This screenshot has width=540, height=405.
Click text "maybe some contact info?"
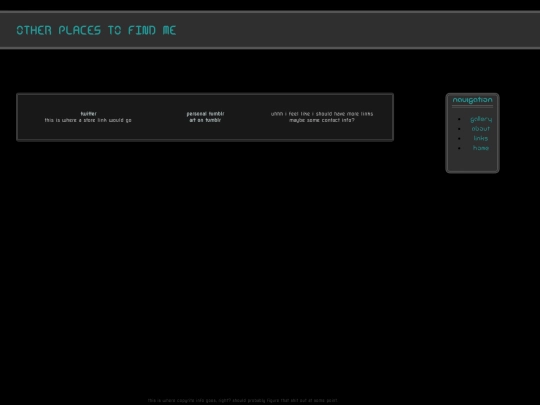coord(322,120)
